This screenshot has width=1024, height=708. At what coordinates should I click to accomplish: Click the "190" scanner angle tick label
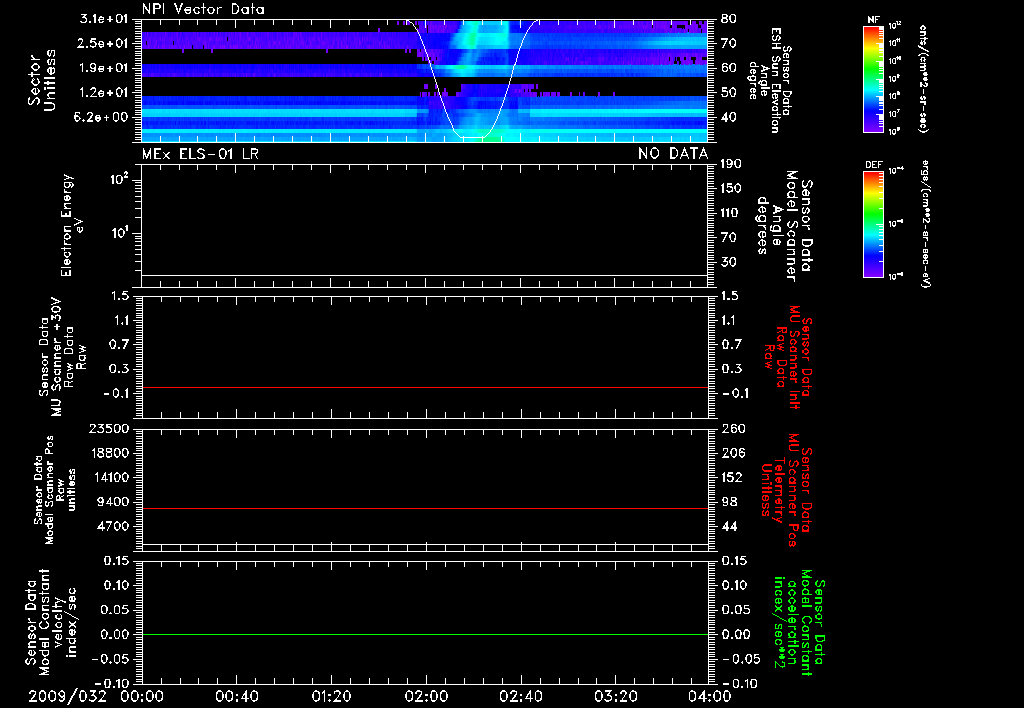coord(731,164)
